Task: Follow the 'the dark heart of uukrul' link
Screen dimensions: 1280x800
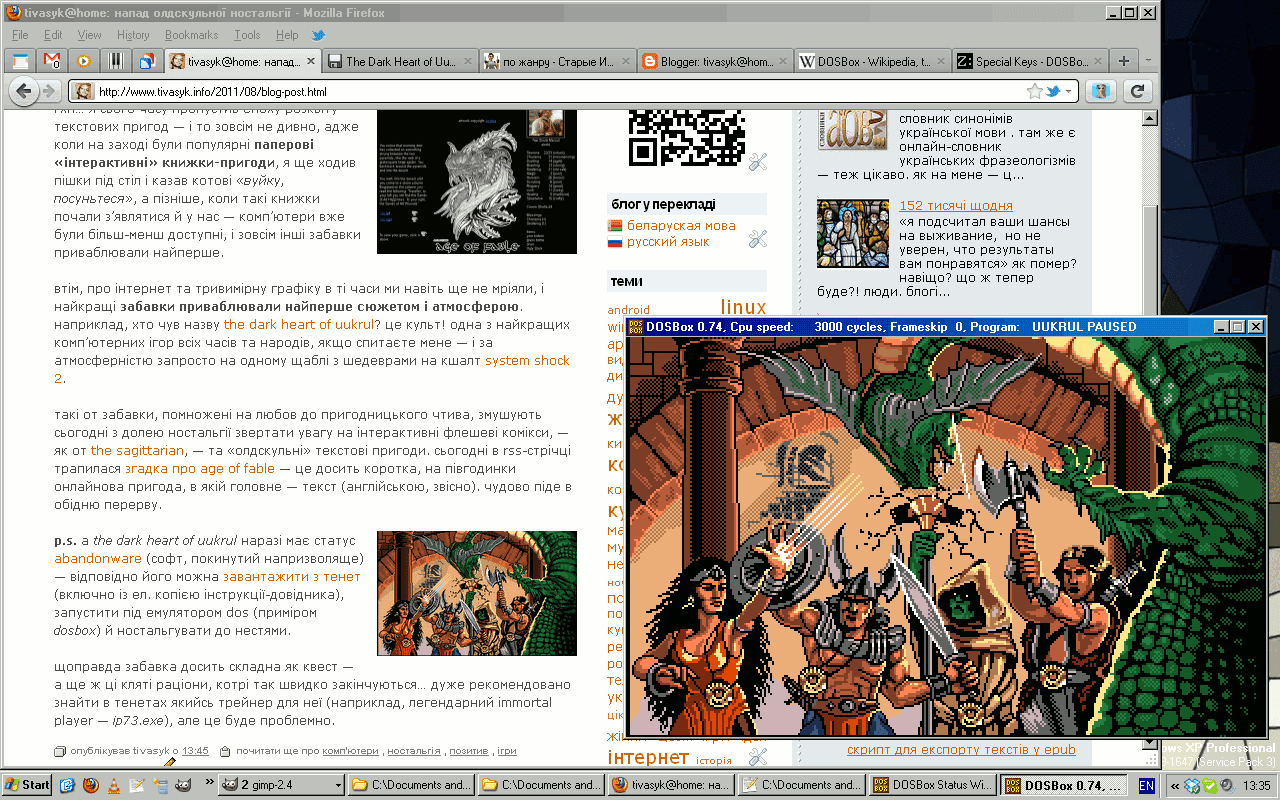Action: coord(299,324)
